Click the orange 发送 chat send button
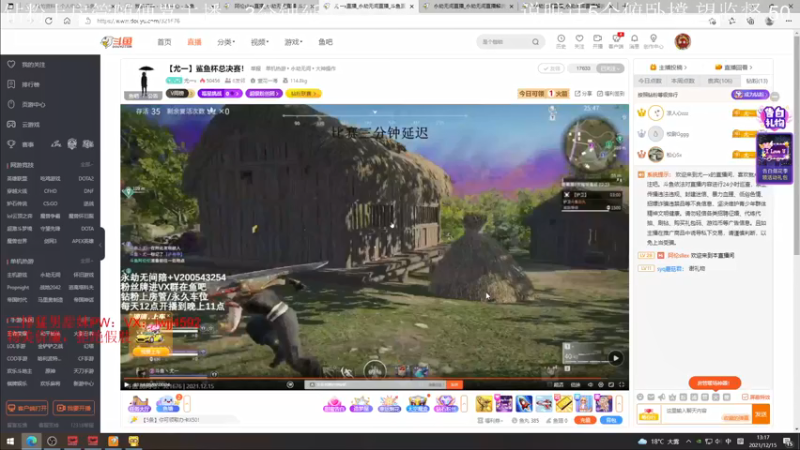 point(761,414)
